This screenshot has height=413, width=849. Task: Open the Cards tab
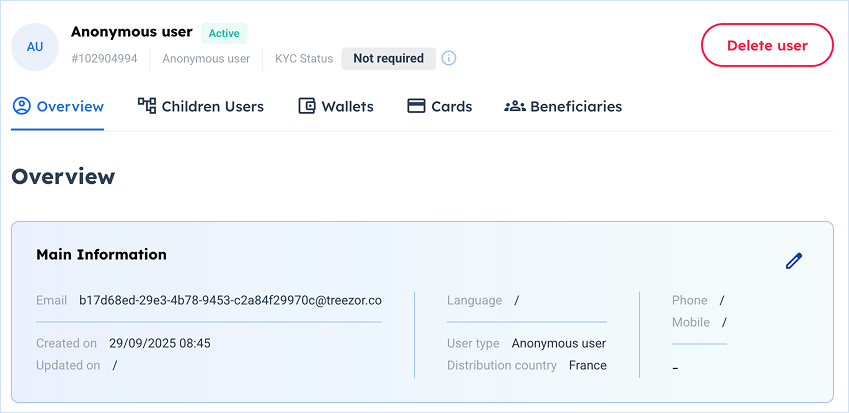coord(451,106)
